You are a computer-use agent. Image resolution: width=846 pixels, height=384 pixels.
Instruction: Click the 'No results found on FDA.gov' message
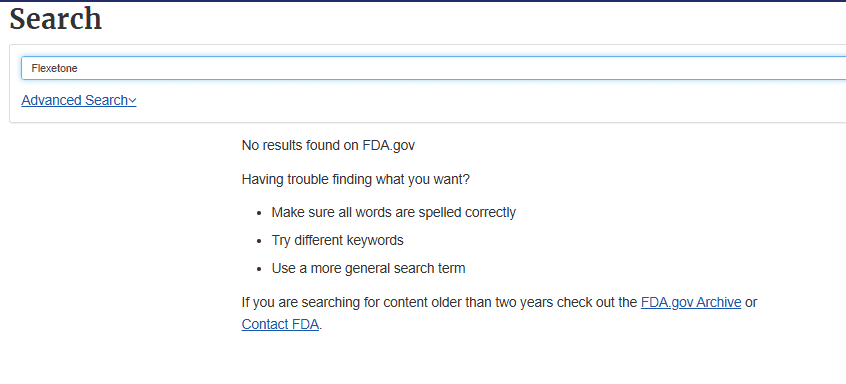(328, 146)
